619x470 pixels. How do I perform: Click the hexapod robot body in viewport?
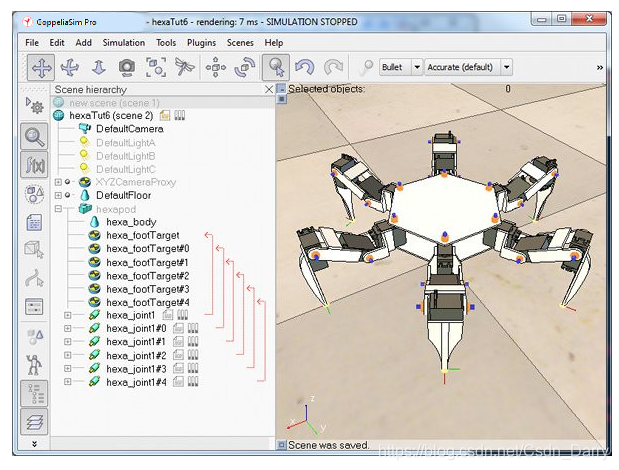[x=445, y=208]
